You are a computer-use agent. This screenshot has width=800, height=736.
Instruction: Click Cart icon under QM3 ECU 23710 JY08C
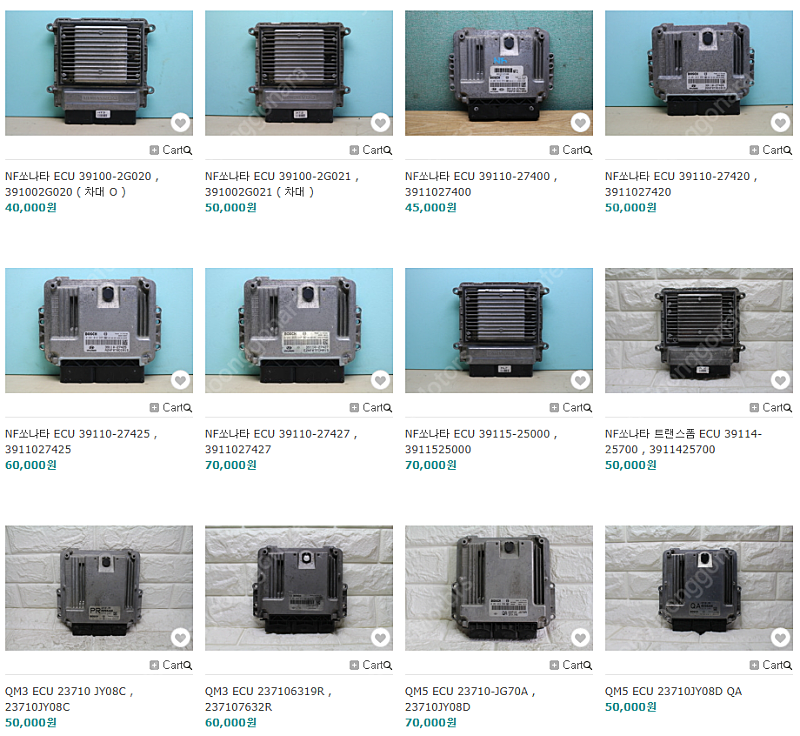[171, 665]
